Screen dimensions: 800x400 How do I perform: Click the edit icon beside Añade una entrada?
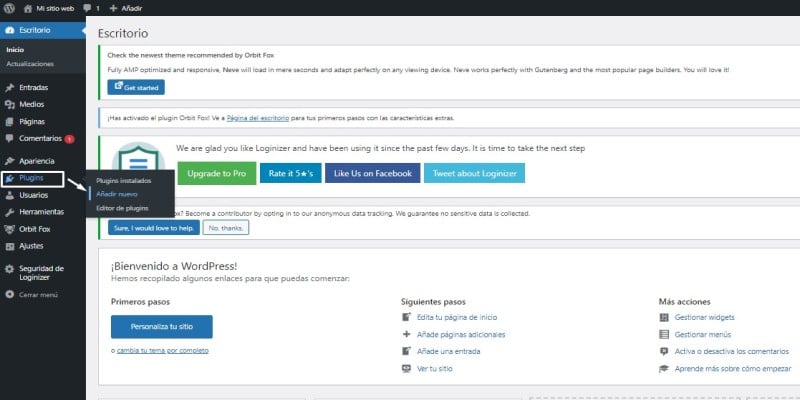coord(407,351)
